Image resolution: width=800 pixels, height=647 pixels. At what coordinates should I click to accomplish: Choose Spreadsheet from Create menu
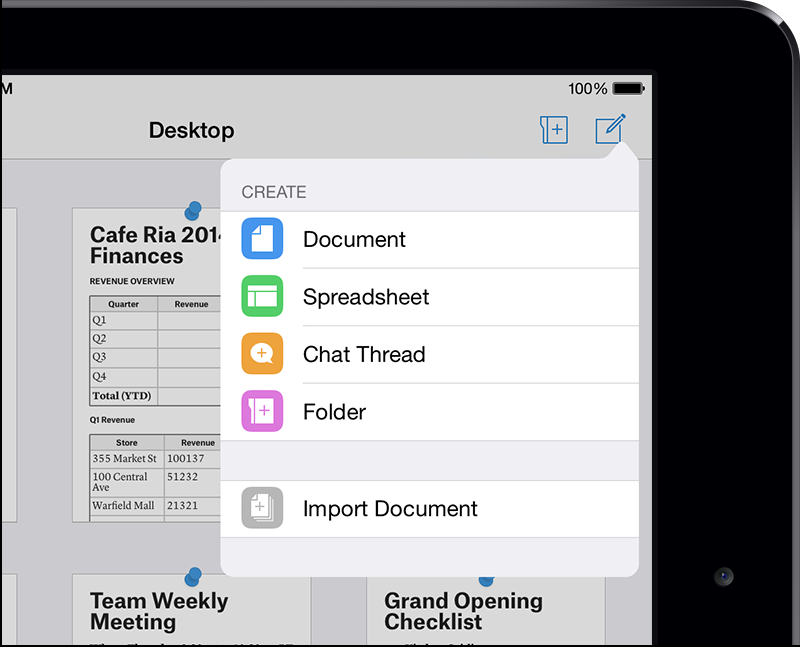point(430,297)
